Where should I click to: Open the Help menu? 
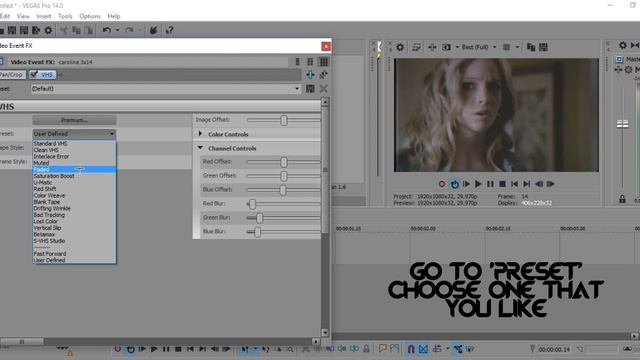114,16
